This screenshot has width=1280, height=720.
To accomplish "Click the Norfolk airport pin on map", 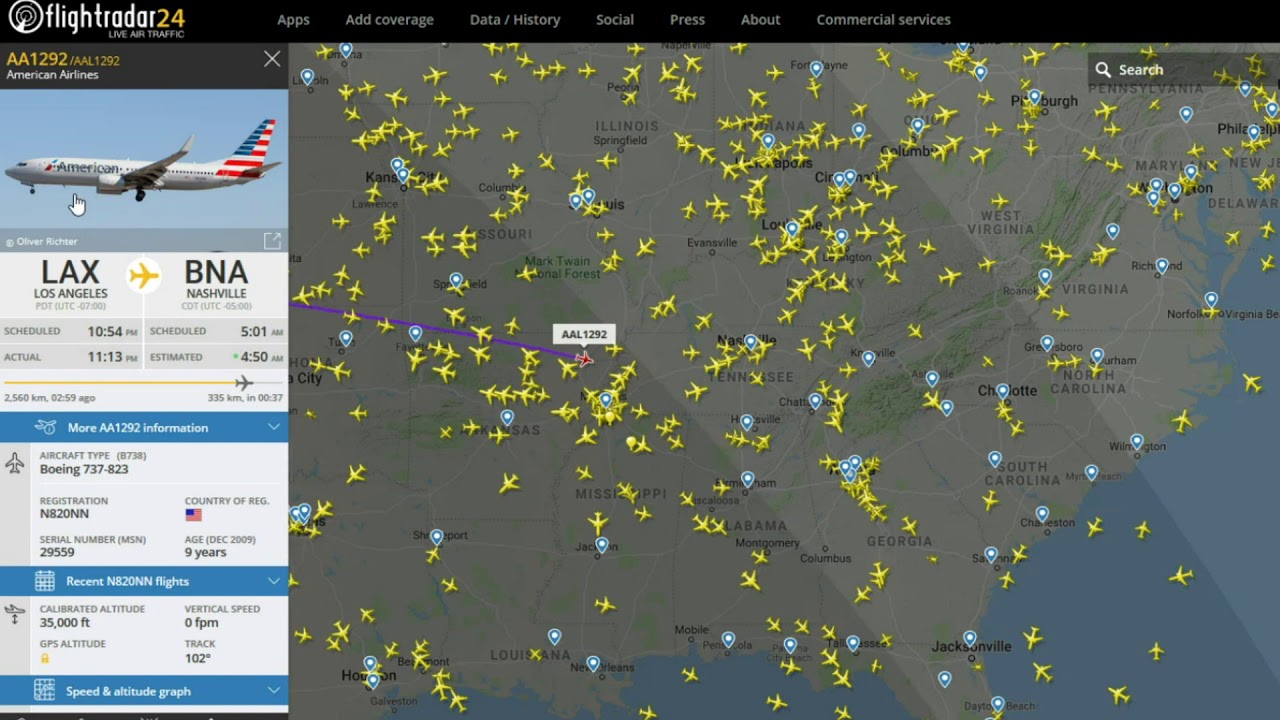I will coord(1211,299).
